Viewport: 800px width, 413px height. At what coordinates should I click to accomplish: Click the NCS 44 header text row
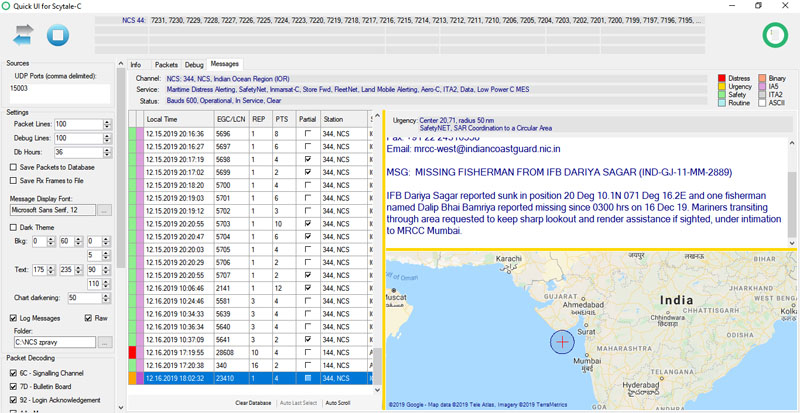coord(399,20)
